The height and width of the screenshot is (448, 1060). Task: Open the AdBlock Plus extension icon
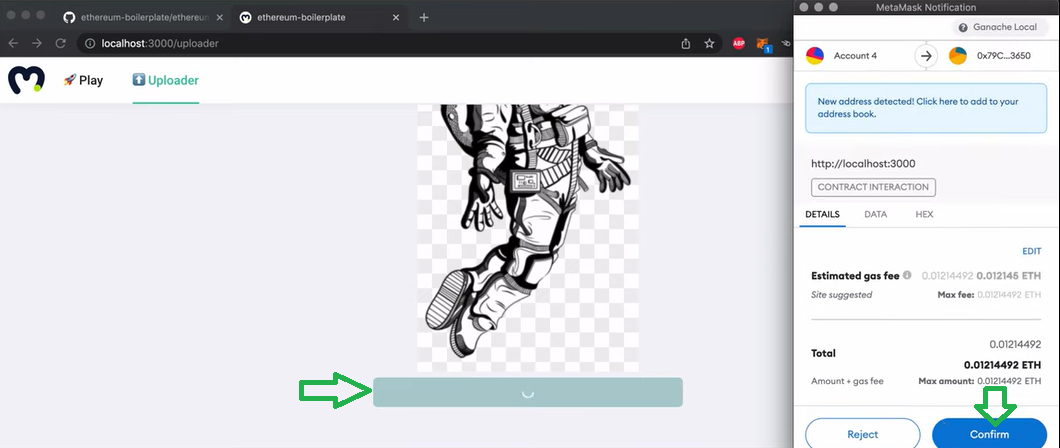coord(738,43)
